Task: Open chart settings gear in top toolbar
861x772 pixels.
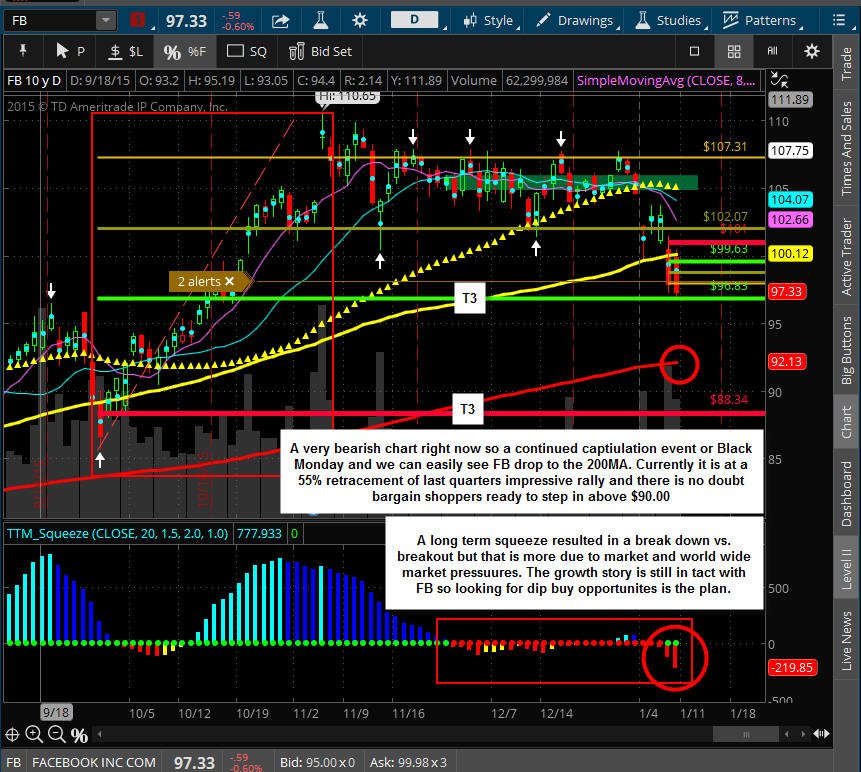Action: pyautogui.click(x=360, y=21)
